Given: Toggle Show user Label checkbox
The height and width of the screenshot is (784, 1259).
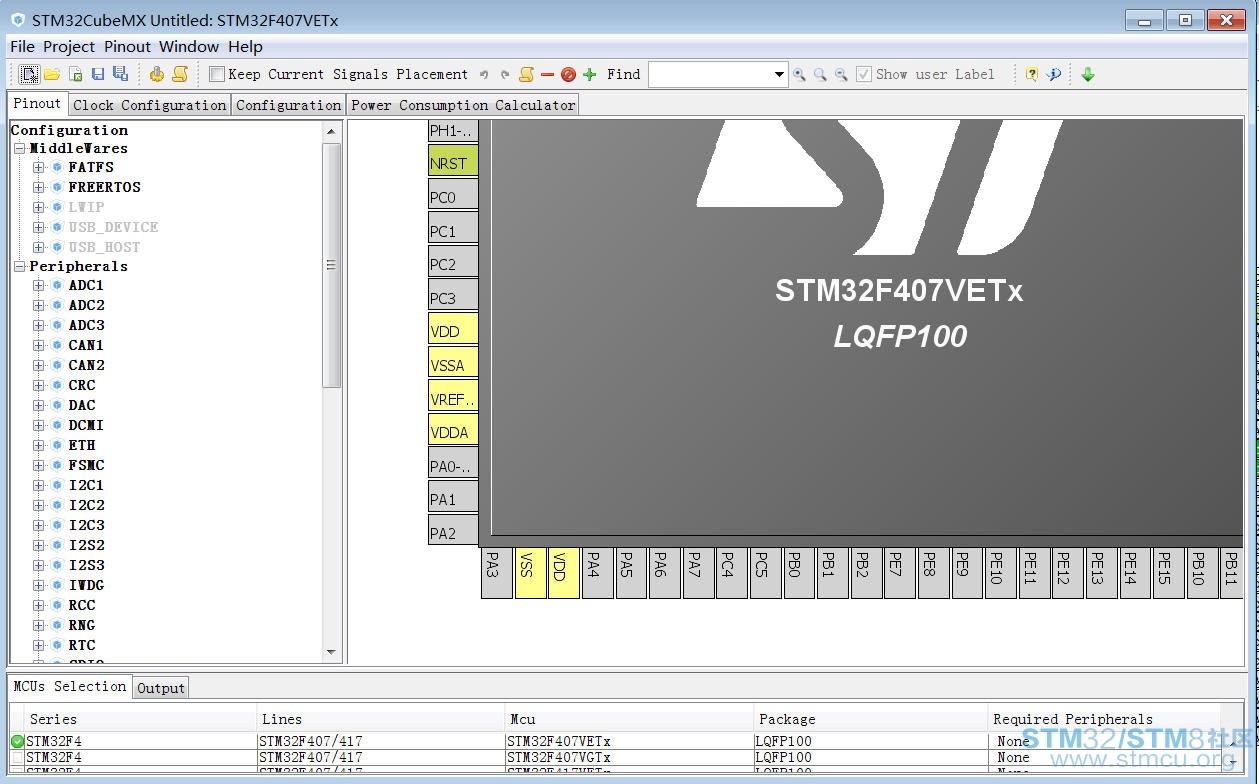Looking at the screenshot, I should click(864, 74).
